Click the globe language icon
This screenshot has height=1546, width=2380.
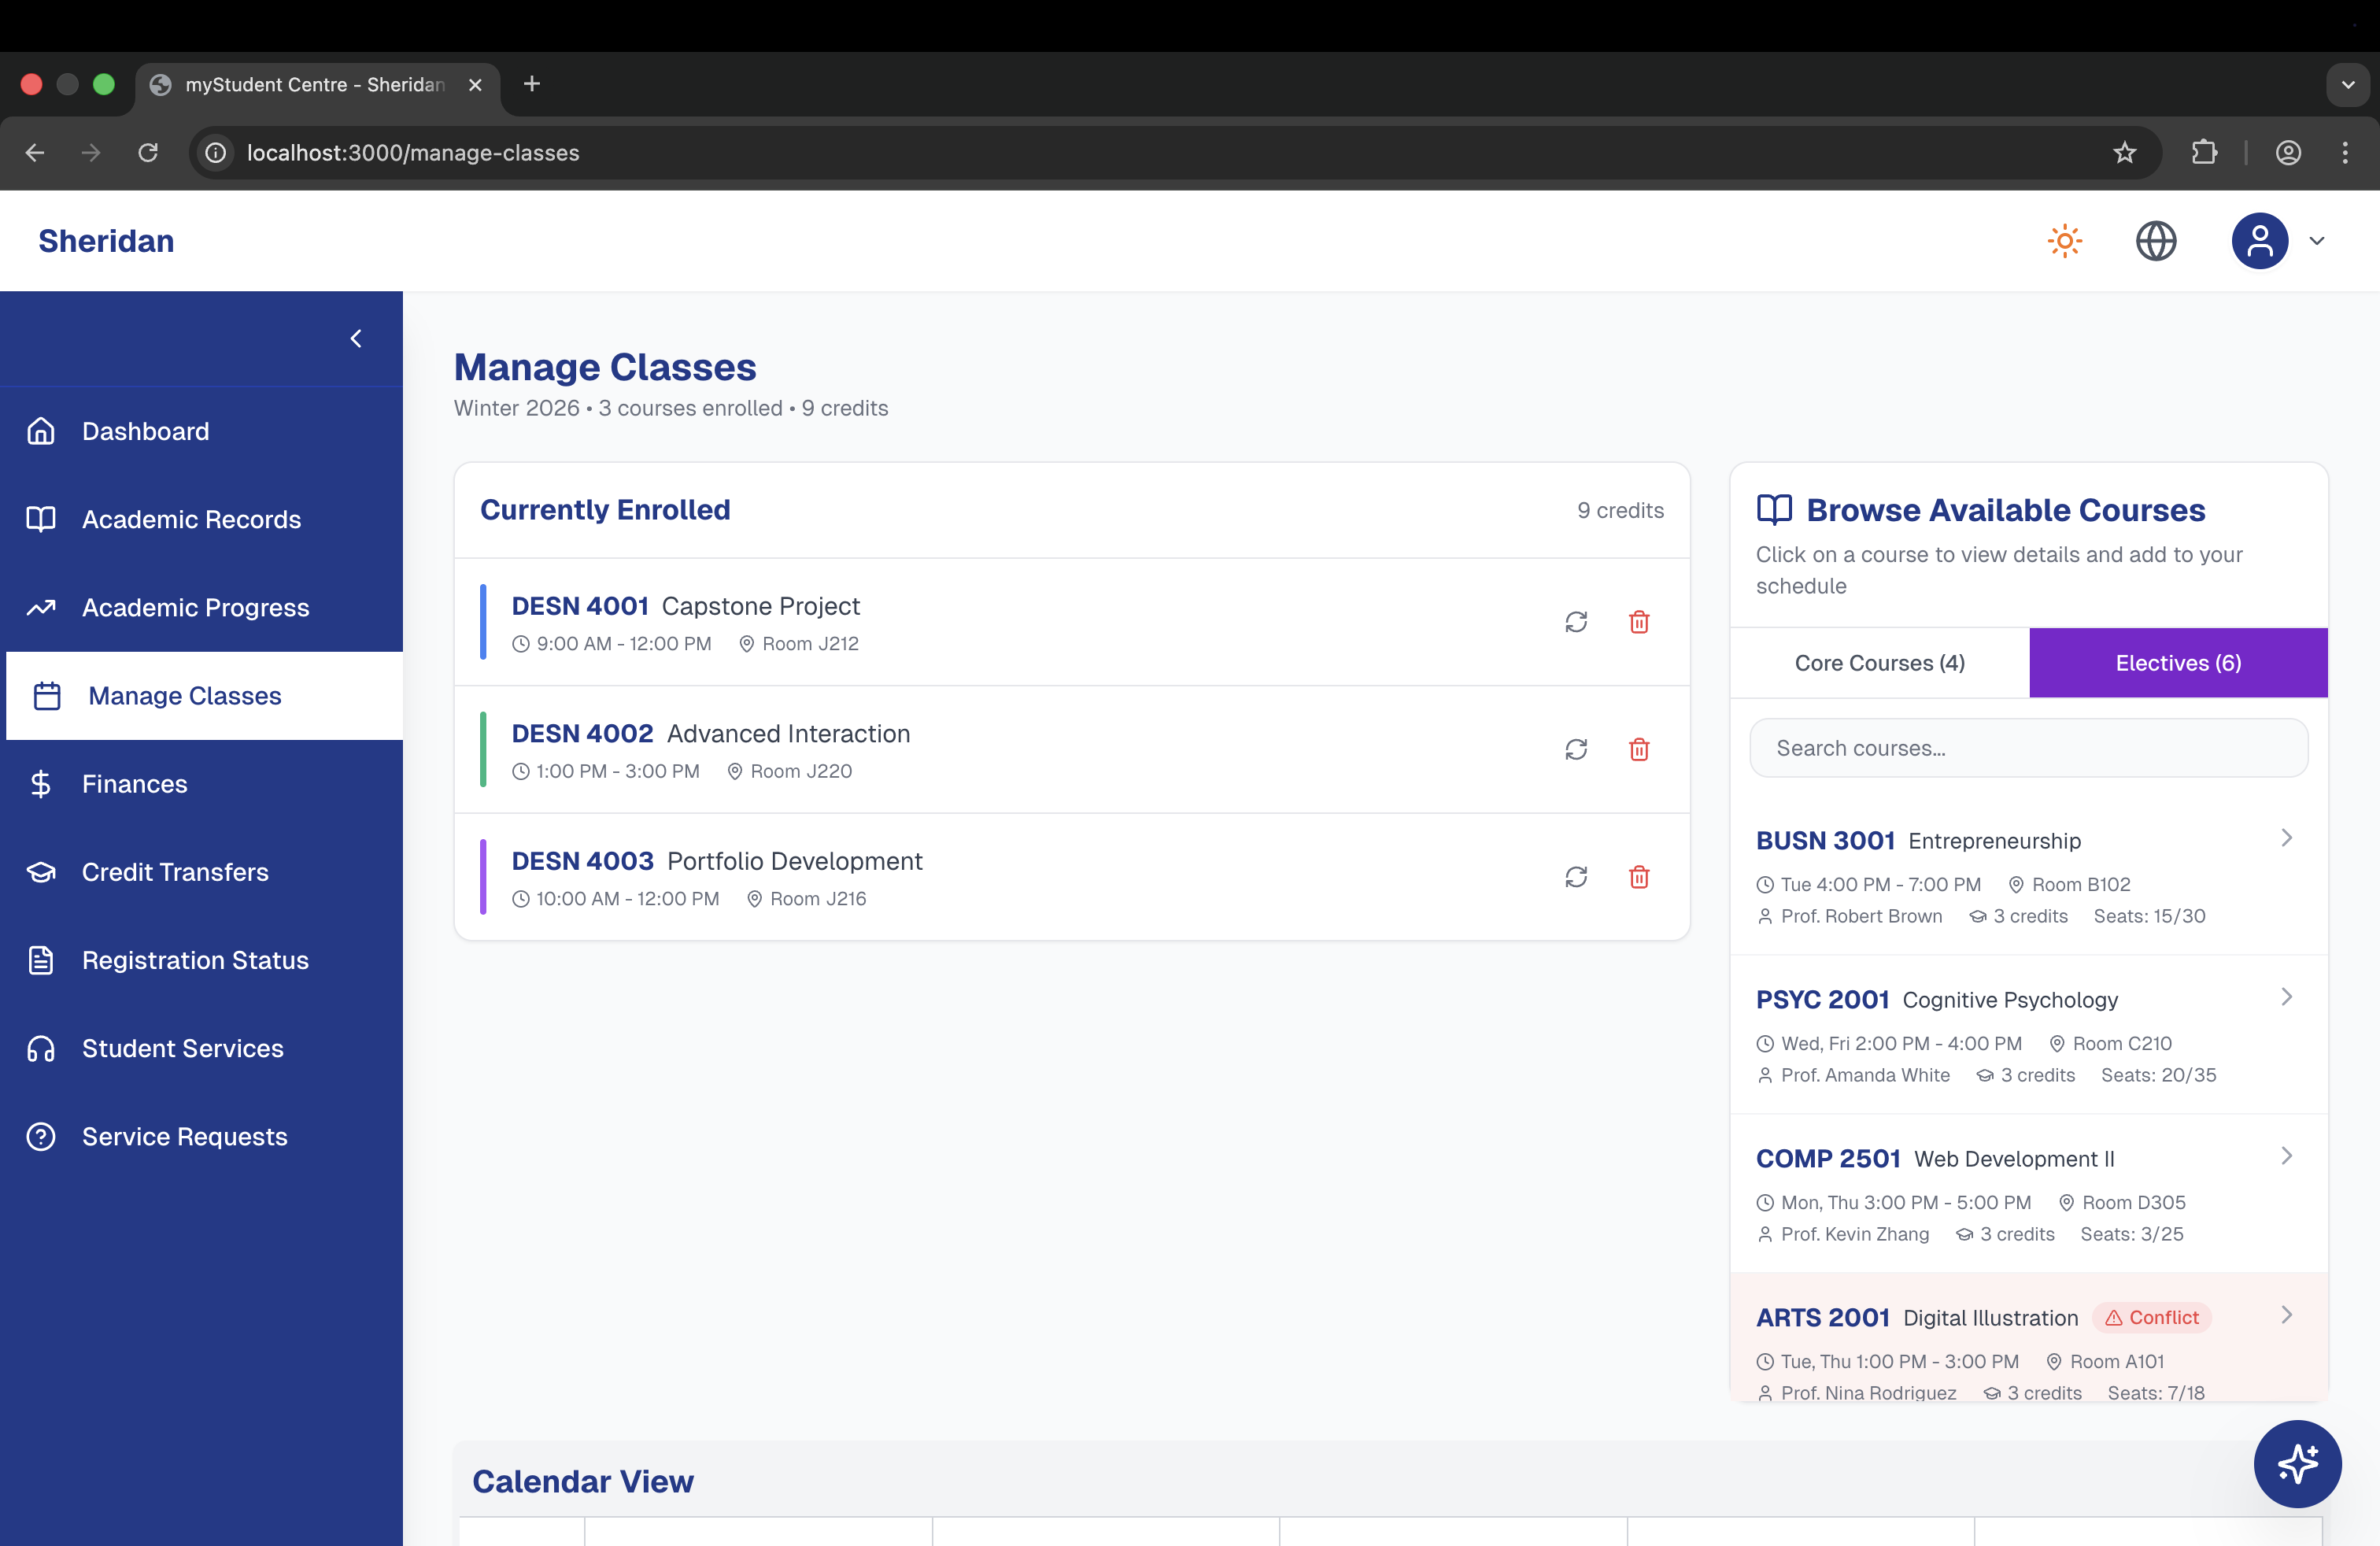[2156, 241]
